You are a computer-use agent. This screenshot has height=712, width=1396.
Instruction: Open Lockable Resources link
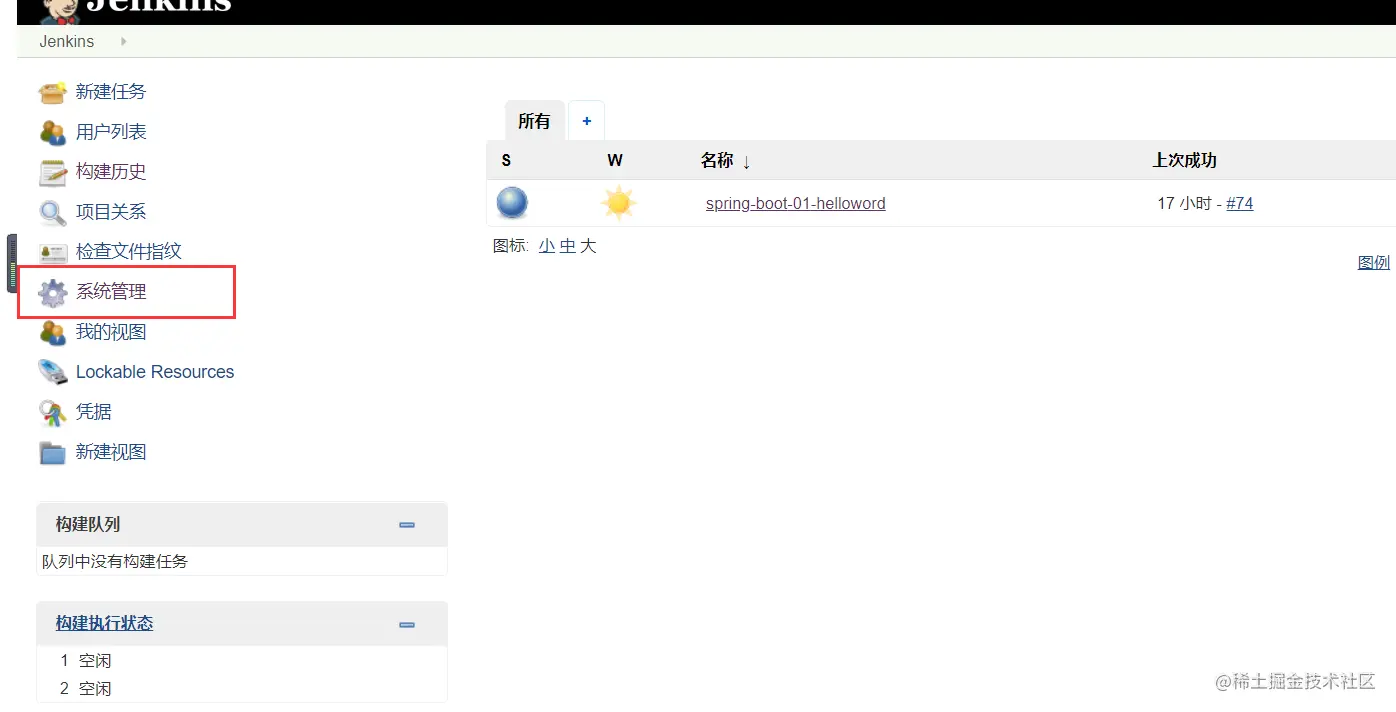pyautogui.click(x=155, y=372)
